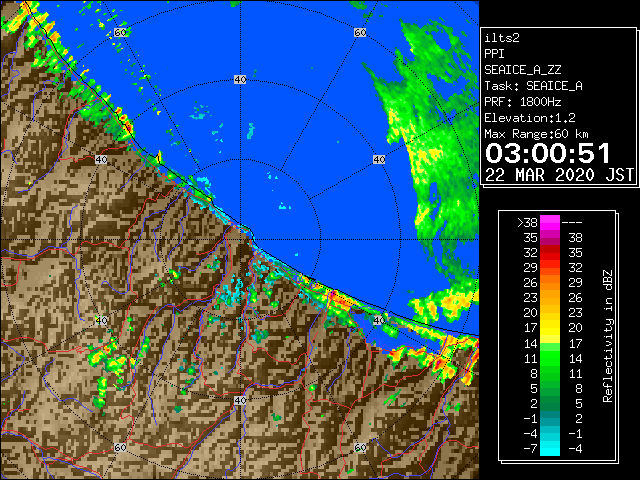This screenshot has height=480, width=640.
Task: Pick the magenta >38 swatch in the legend
Action: (x=550, y=223)
